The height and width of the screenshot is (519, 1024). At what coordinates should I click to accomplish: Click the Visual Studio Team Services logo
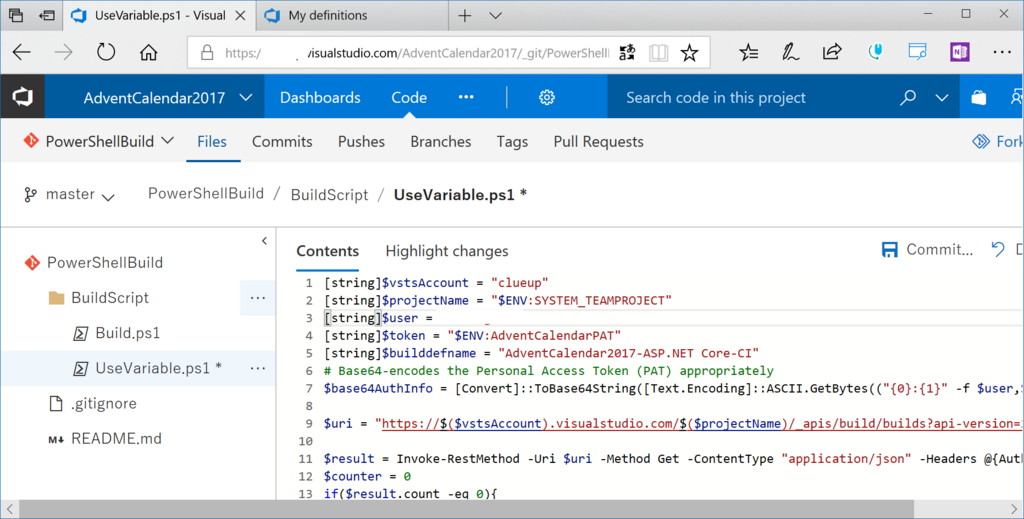22,97
